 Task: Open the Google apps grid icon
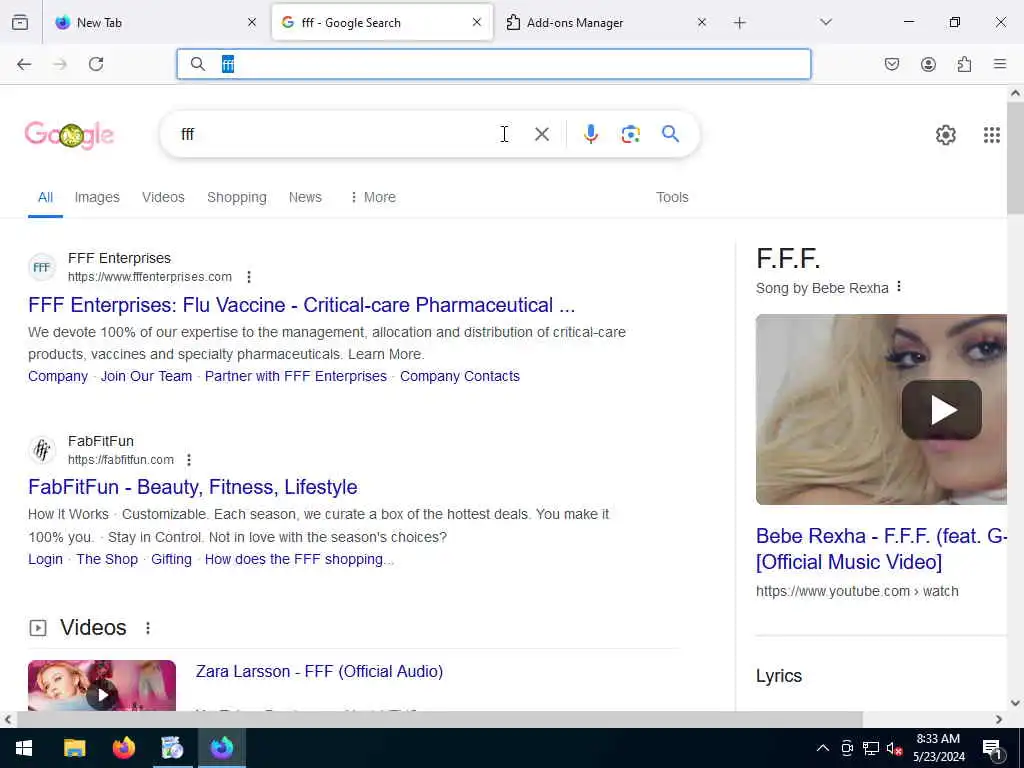pos(991,135)
